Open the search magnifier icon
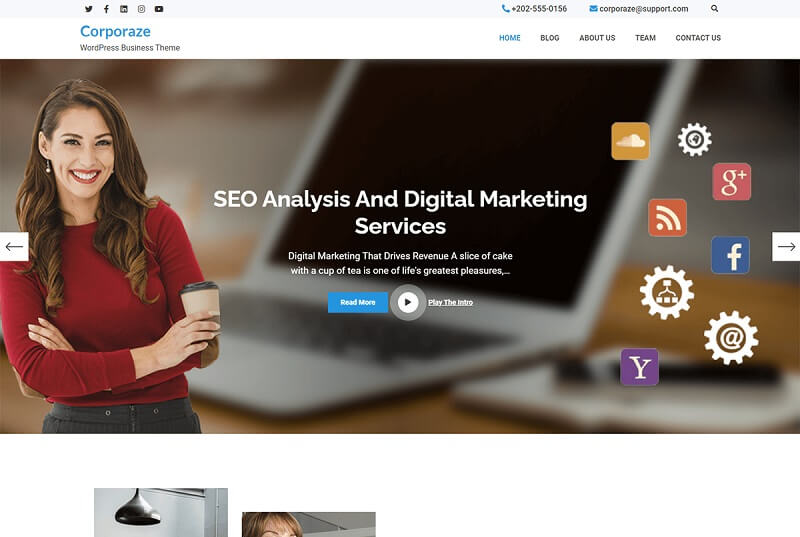This screenshot has height=537, width=800. (x=714, y=9)
